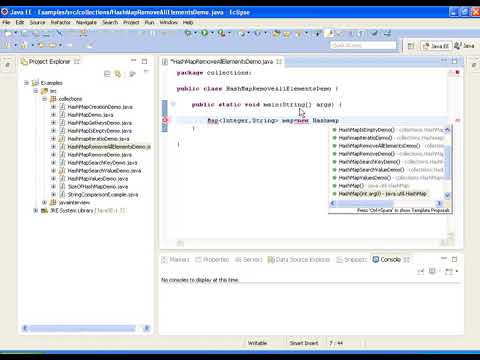
Task: Open the File menu
Action: [6, 22]
